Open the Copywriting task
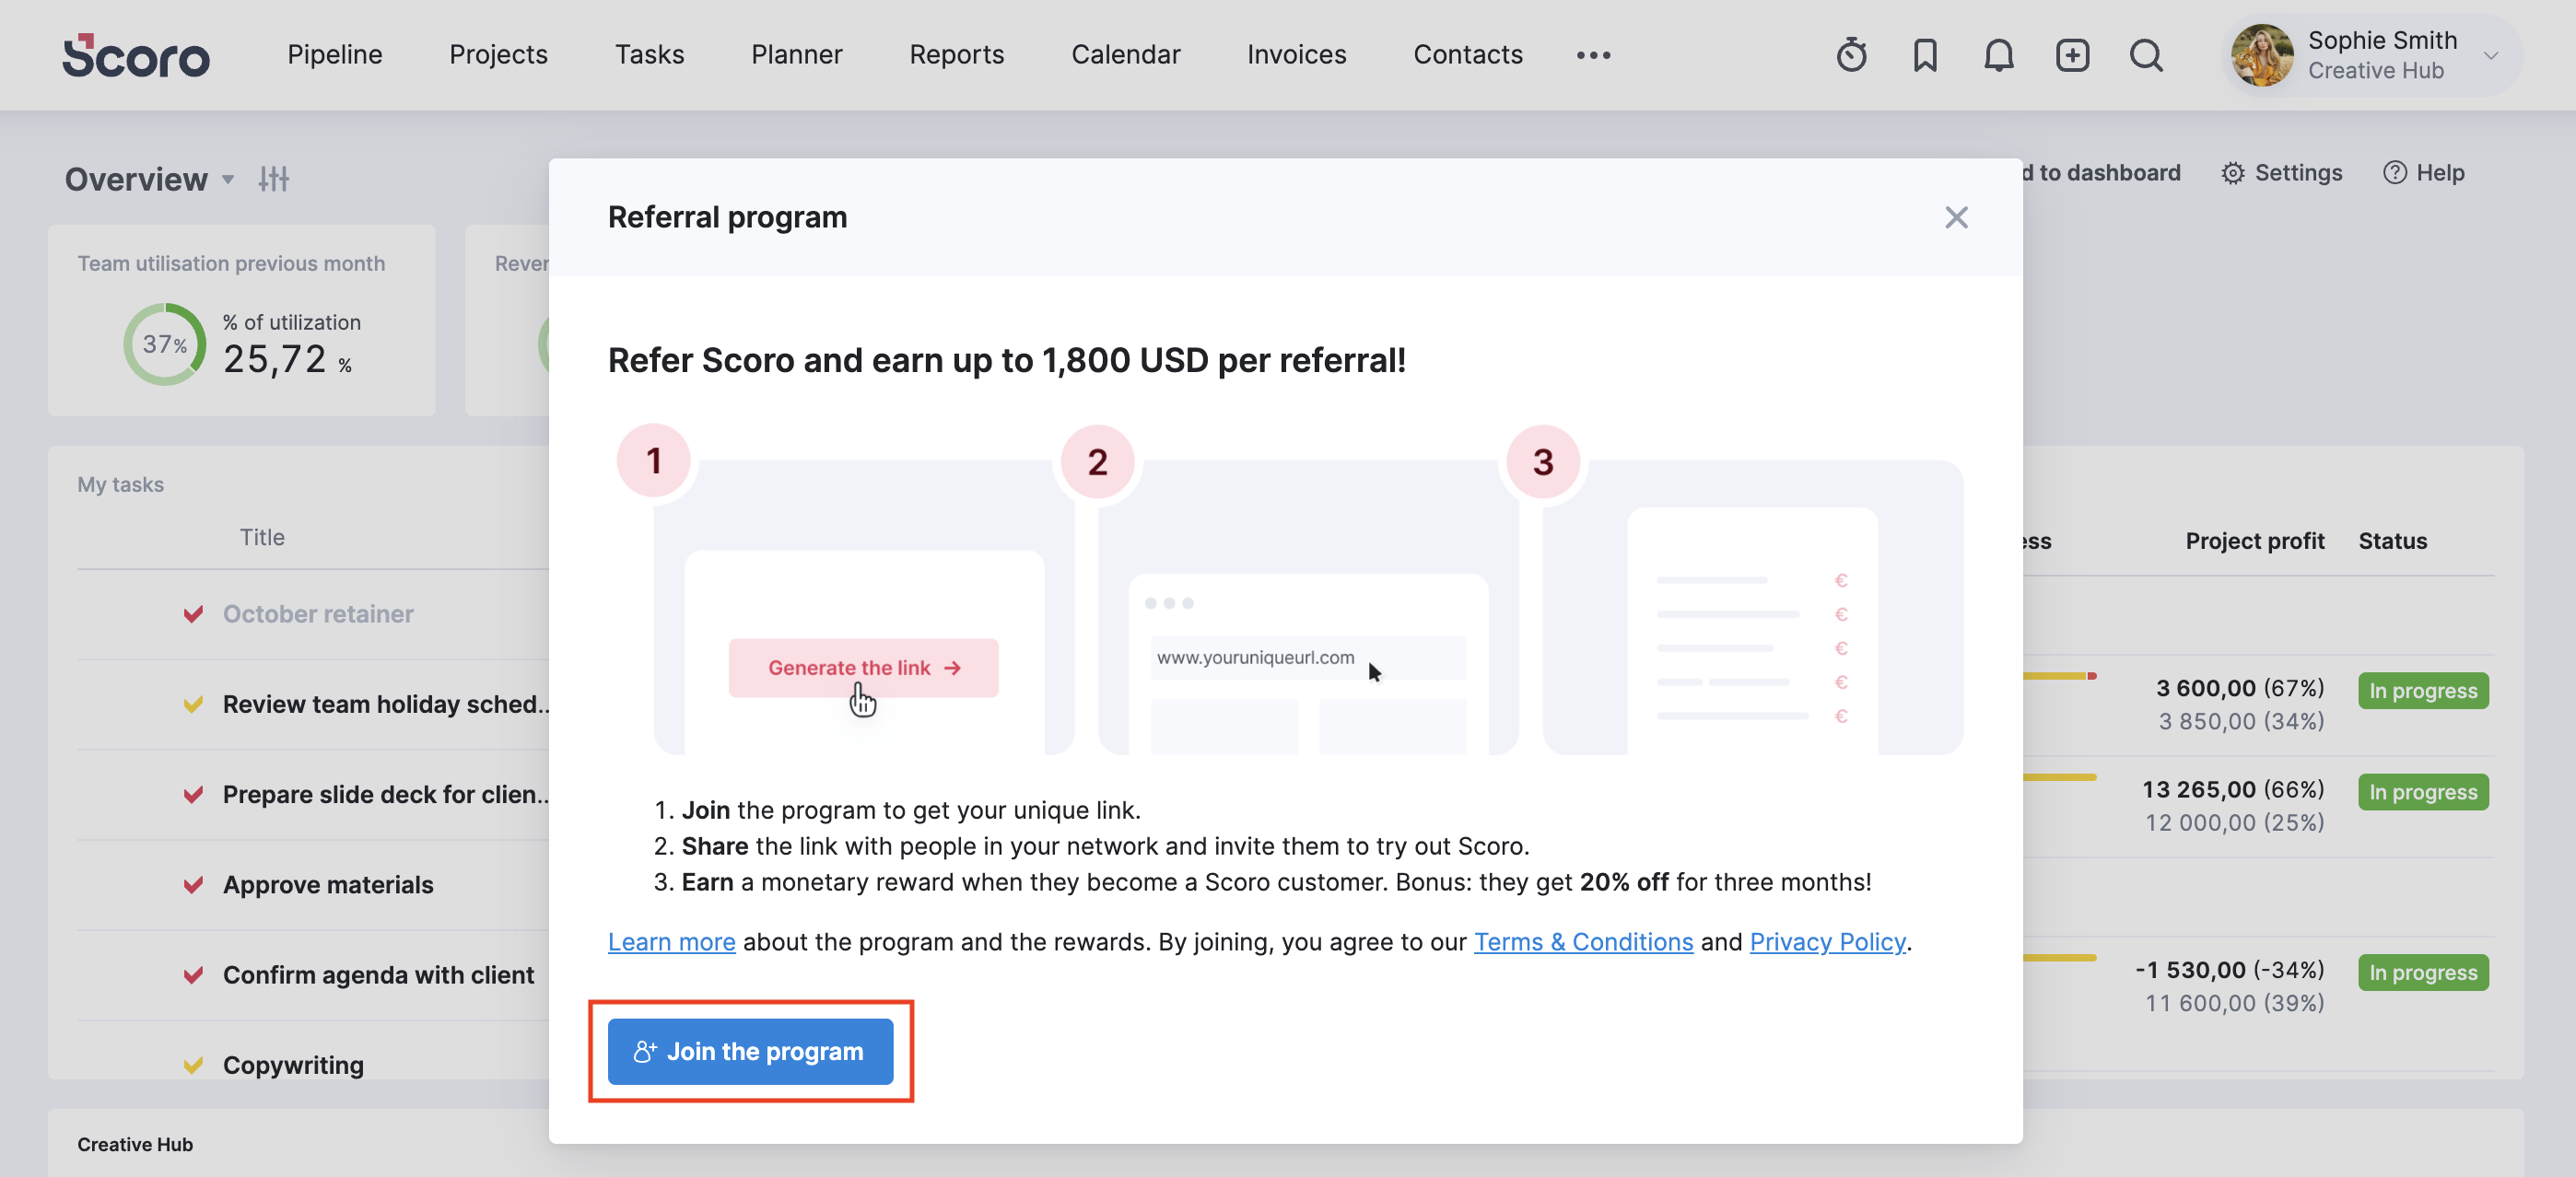This screenshot has height=1177, width=2576. pos(293,1065)
